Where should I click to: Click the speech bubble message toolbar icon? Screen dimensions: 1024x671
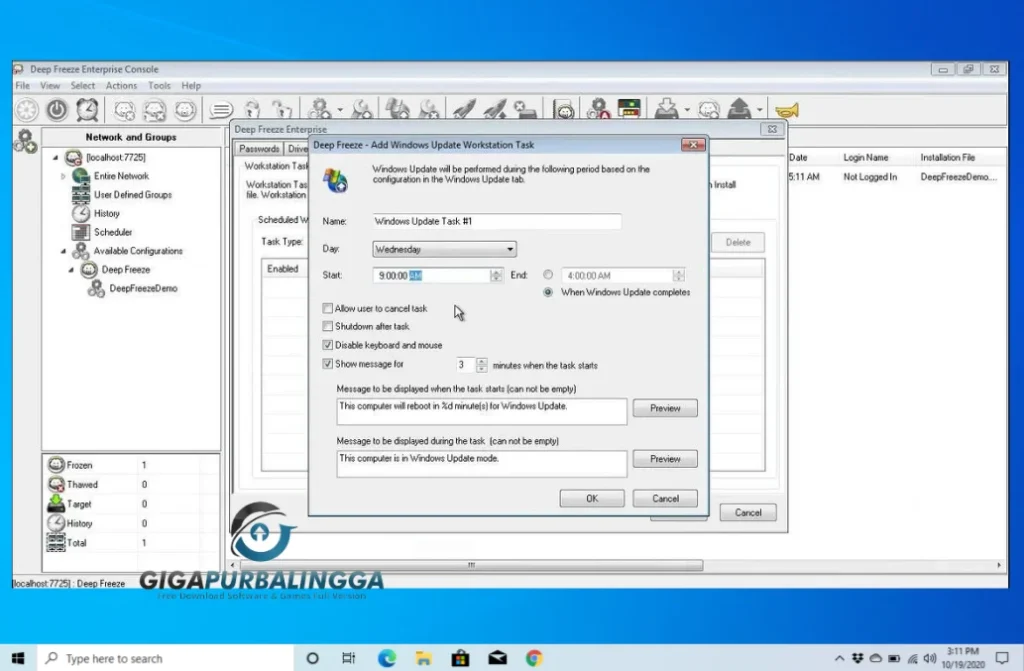pos(220,110)
